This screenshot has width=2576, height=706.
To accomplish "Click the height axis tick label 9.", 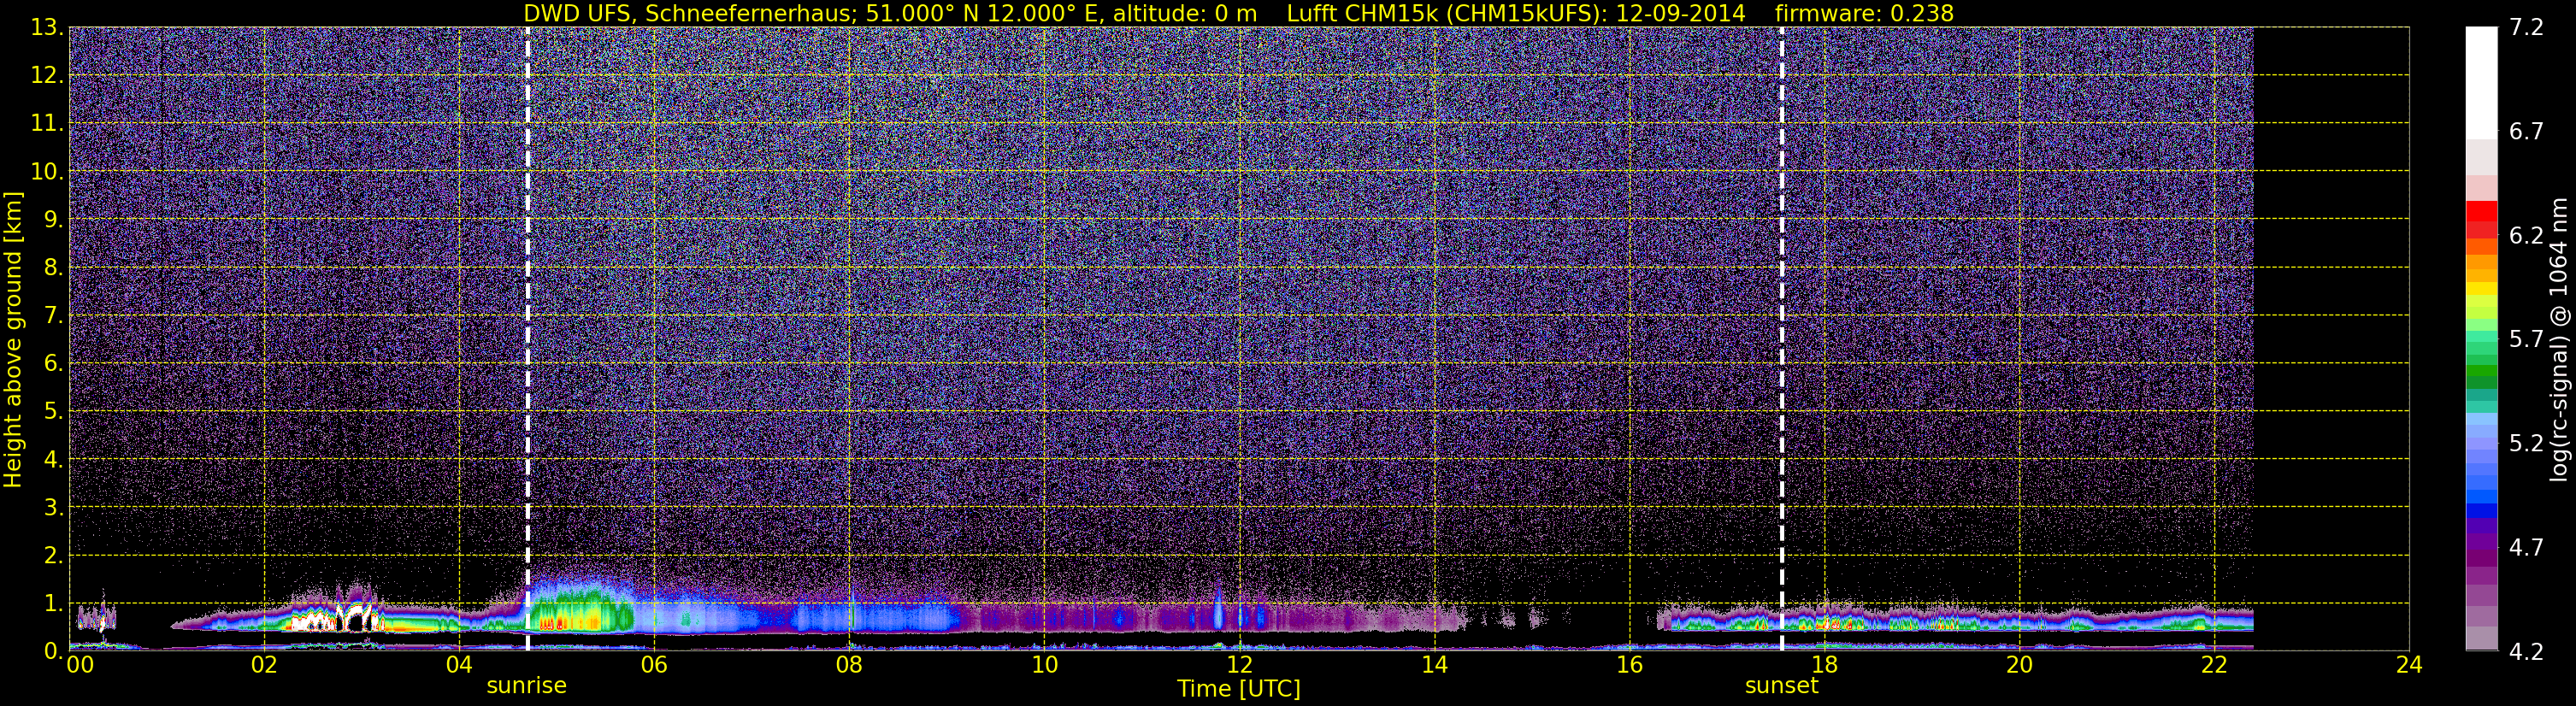I will 54,220.
